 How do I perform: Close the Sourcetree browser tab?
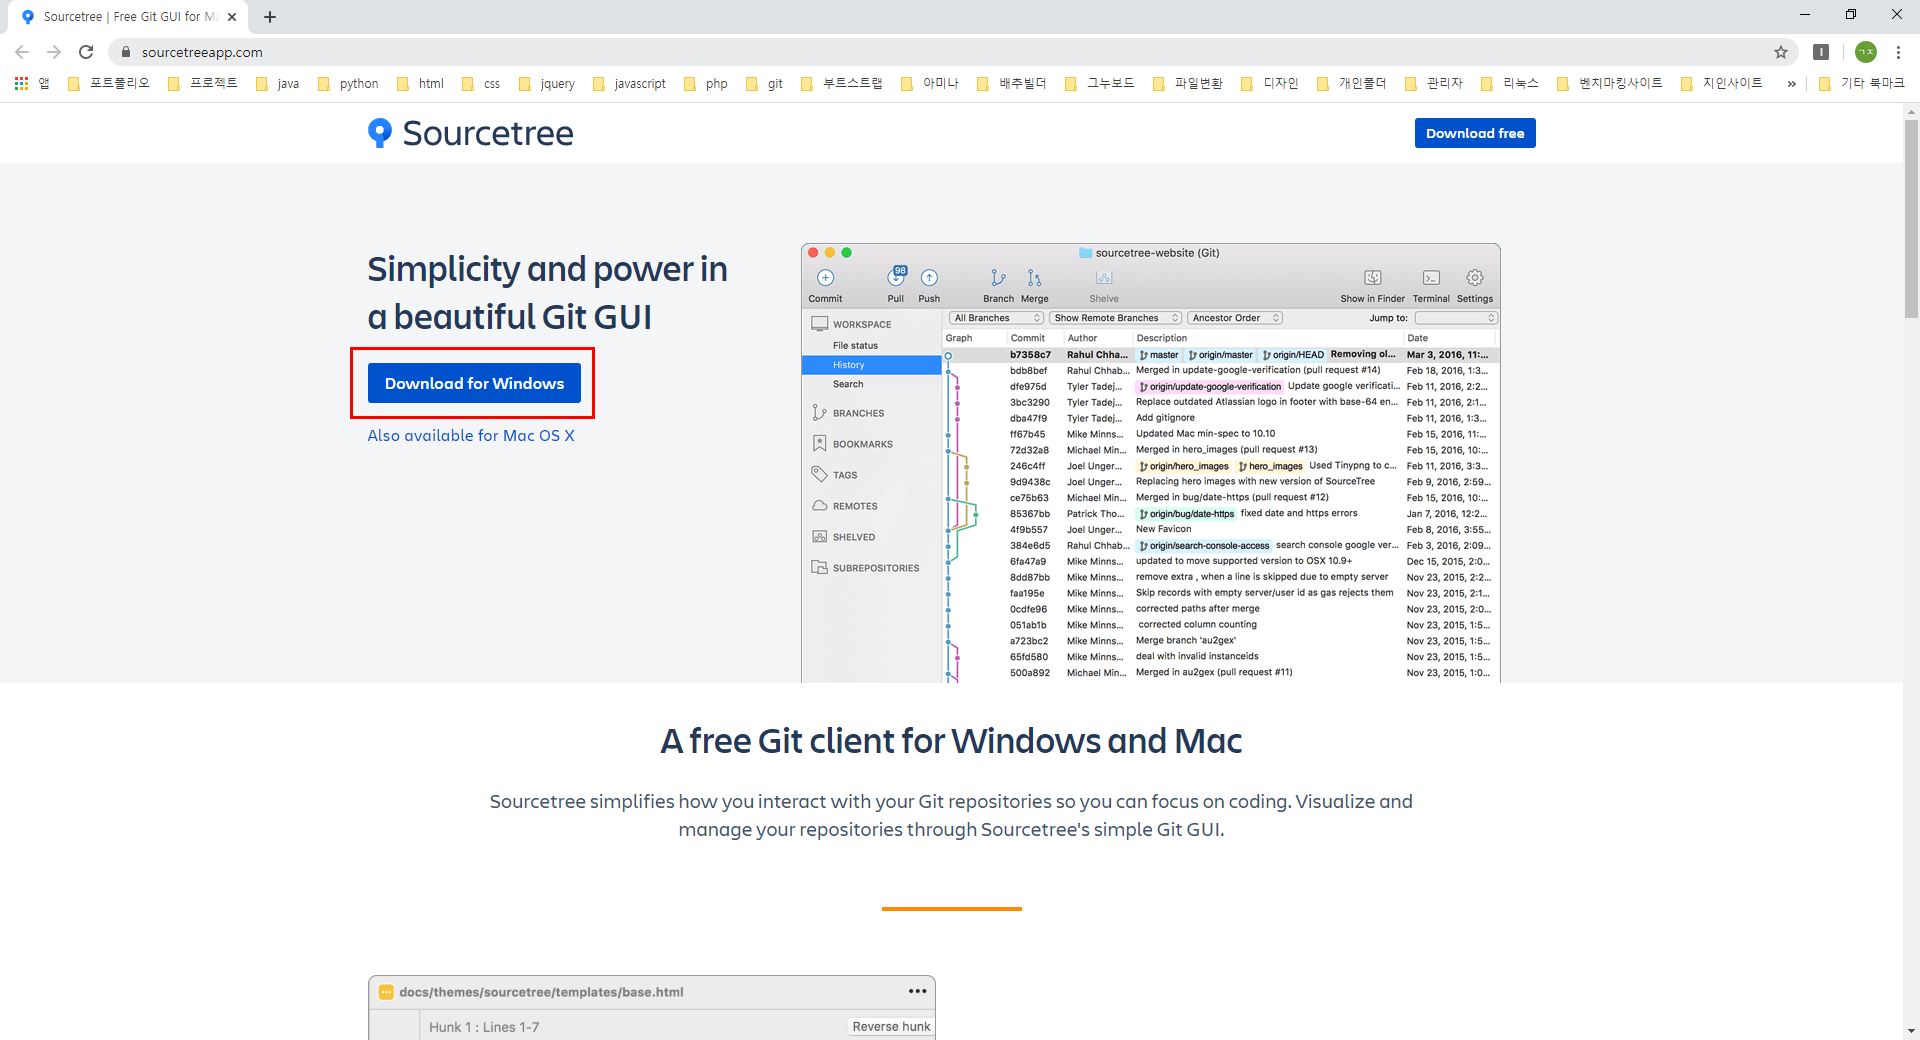232,17
